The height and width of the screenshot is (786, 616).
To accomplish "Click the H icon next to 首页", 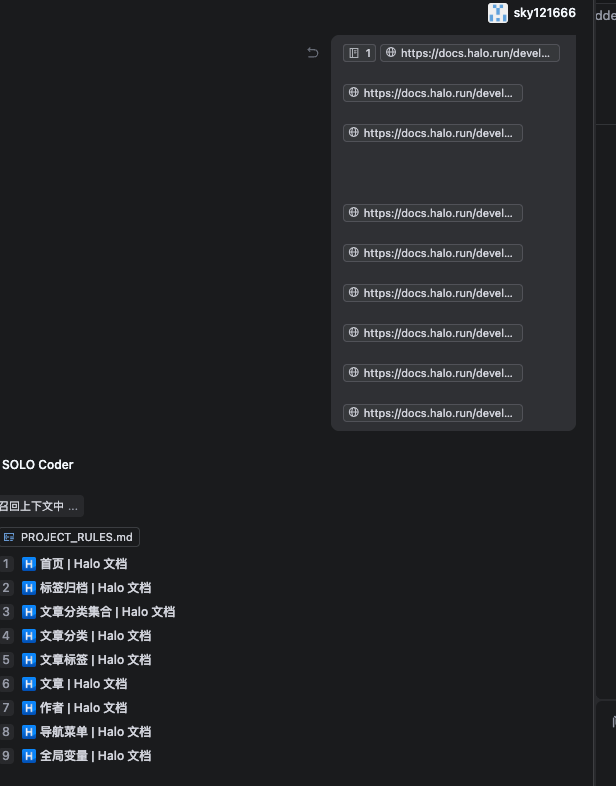I will pos(29,564).
